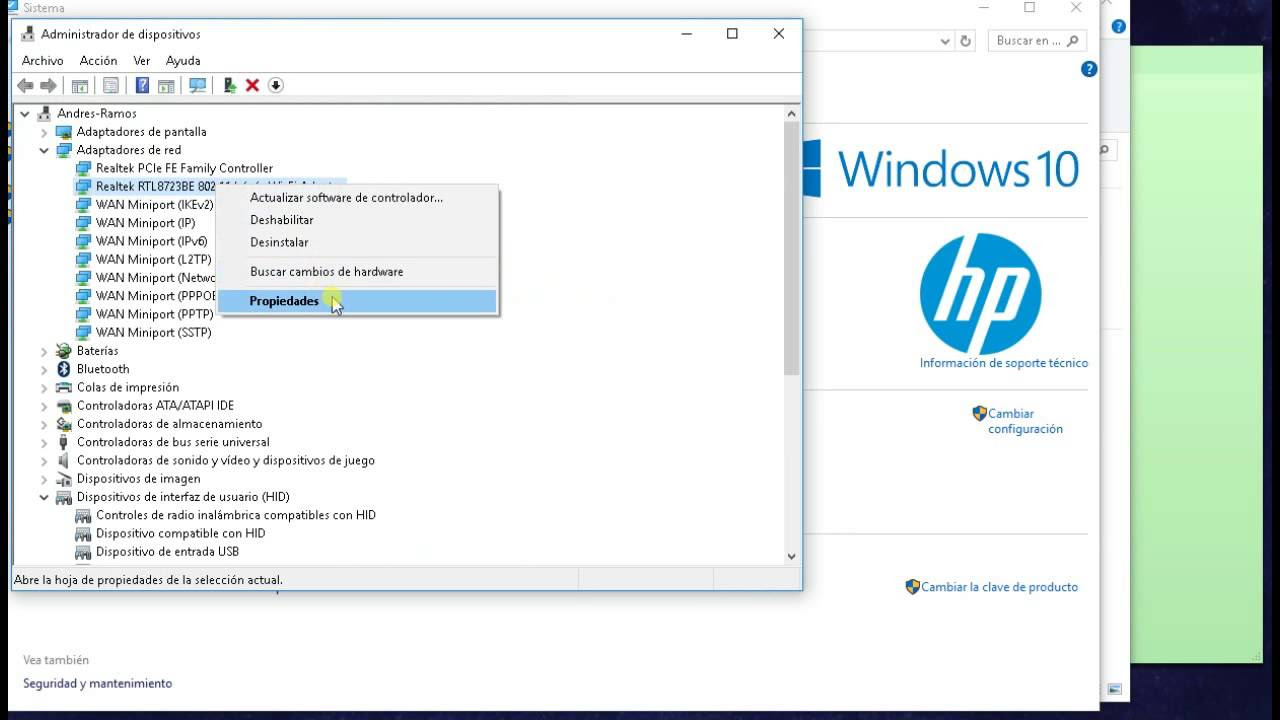1280x720 pixels.
Task: Click the HP logo image
Action: [980, 294]
